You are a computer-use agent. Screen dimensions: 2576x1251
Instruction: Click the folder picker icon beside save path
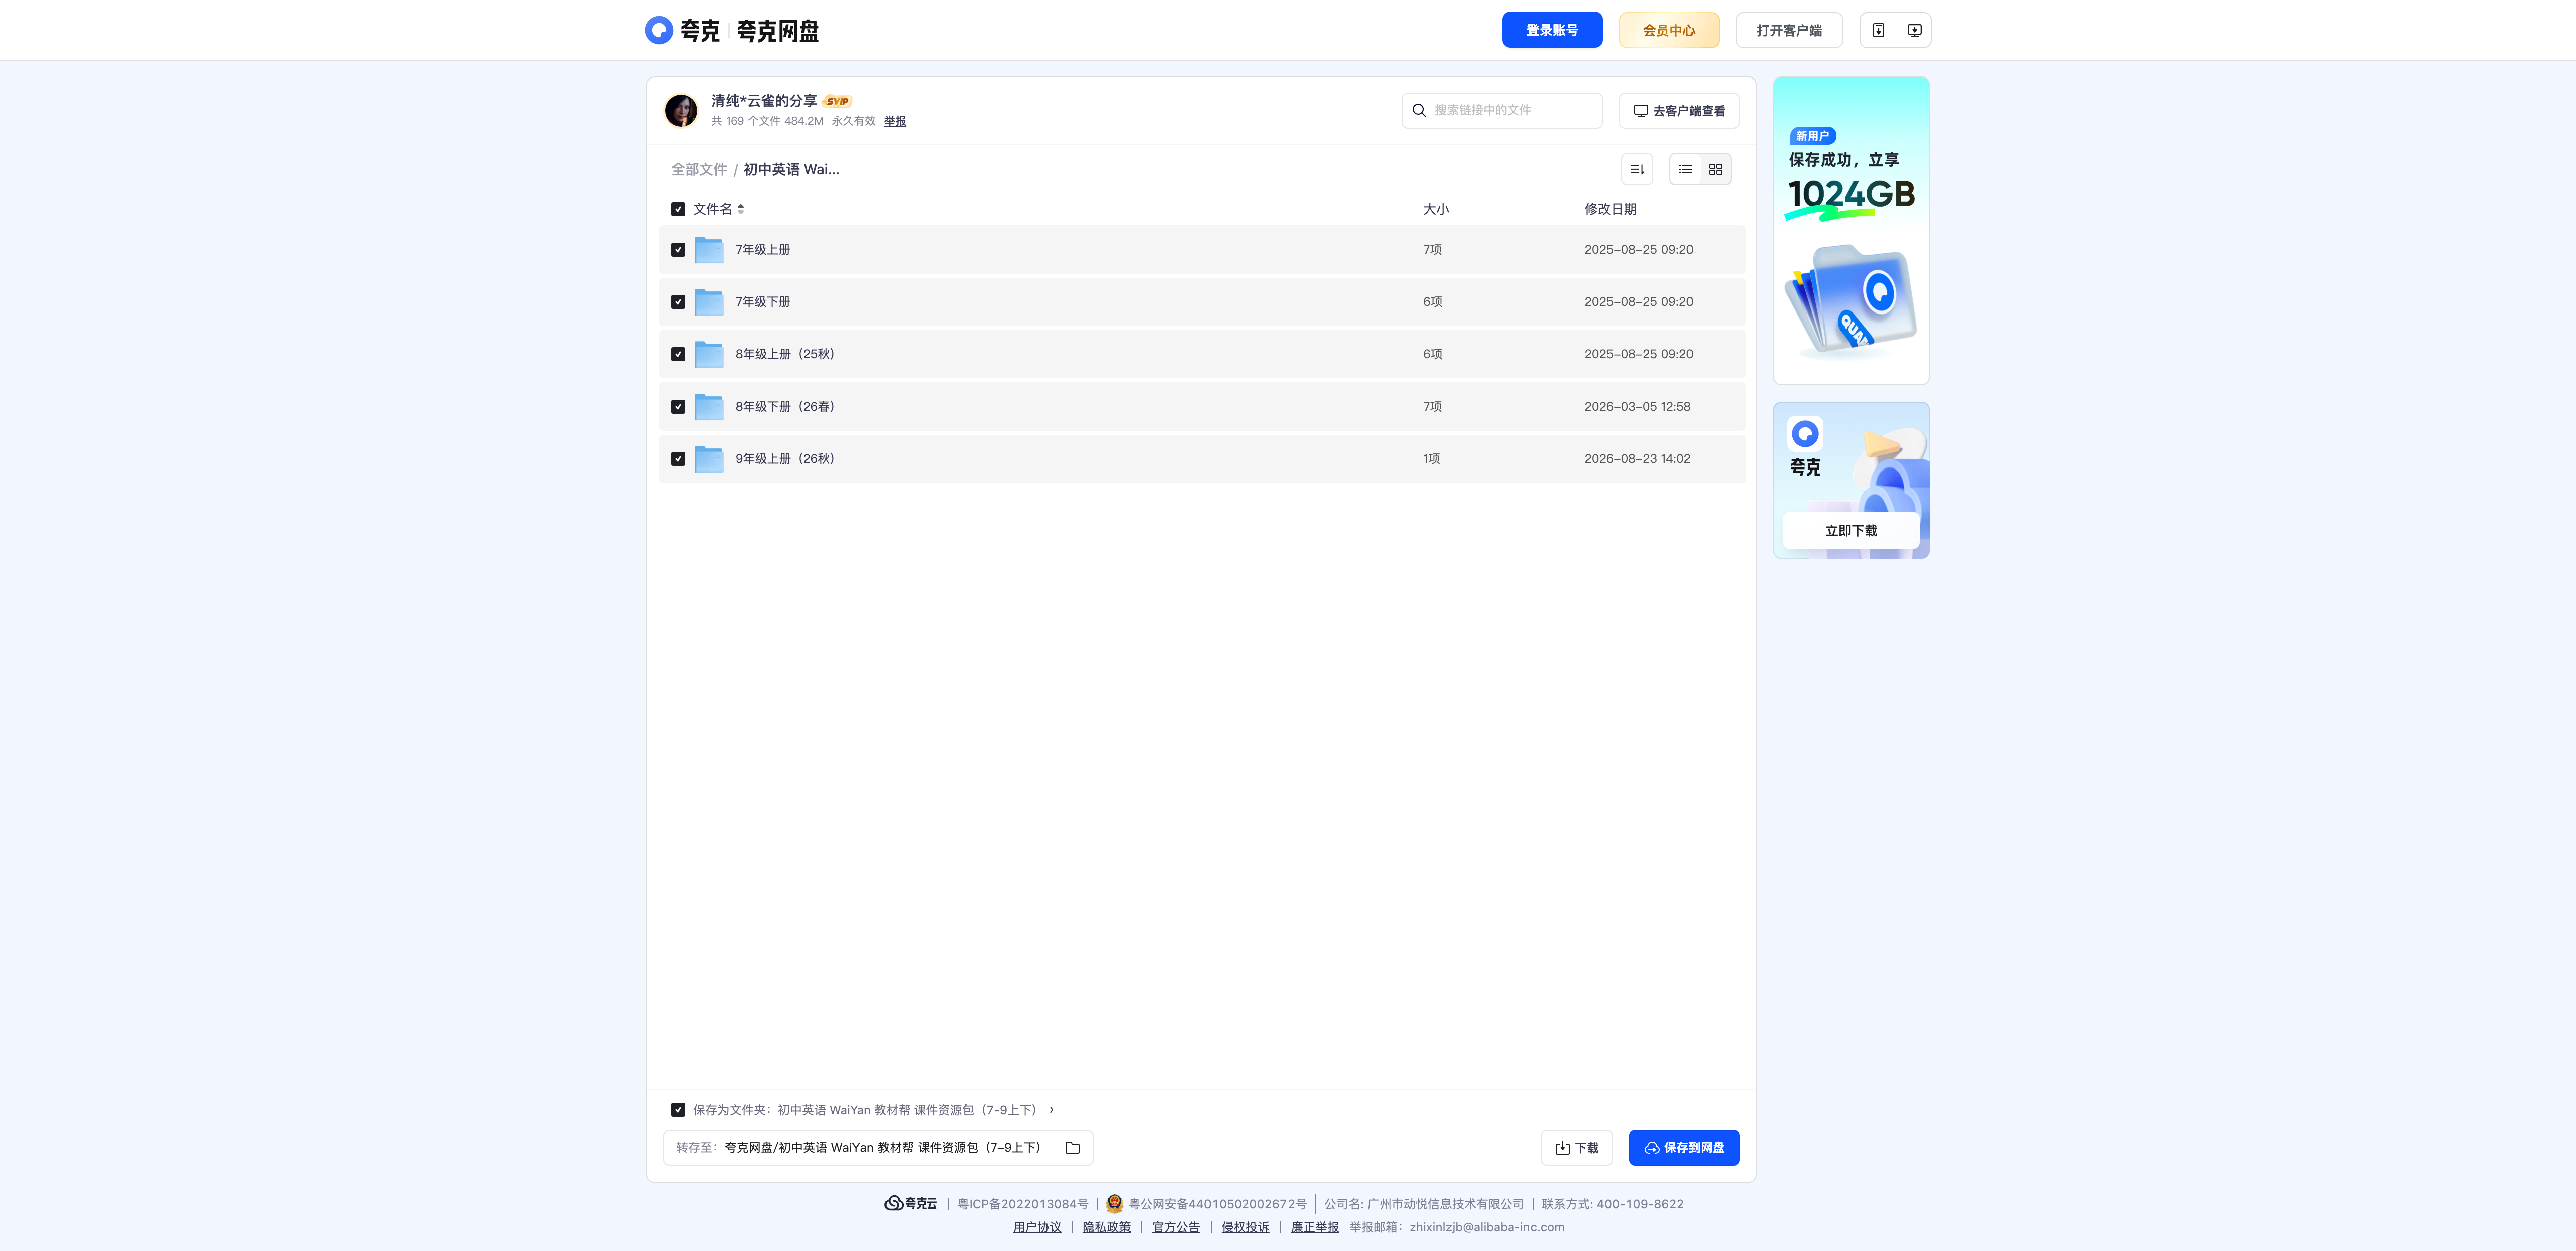tap(1072, 1148)
